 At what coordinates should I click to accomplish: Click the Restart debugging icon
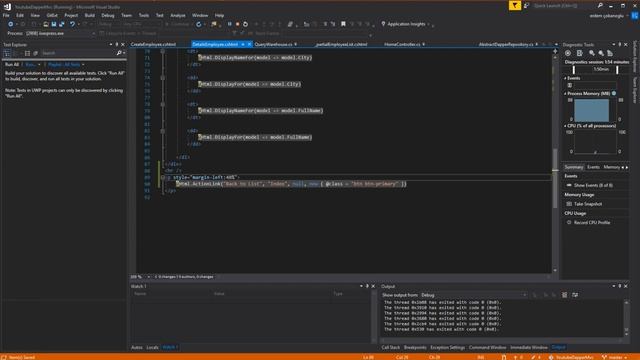coord(245,24)
